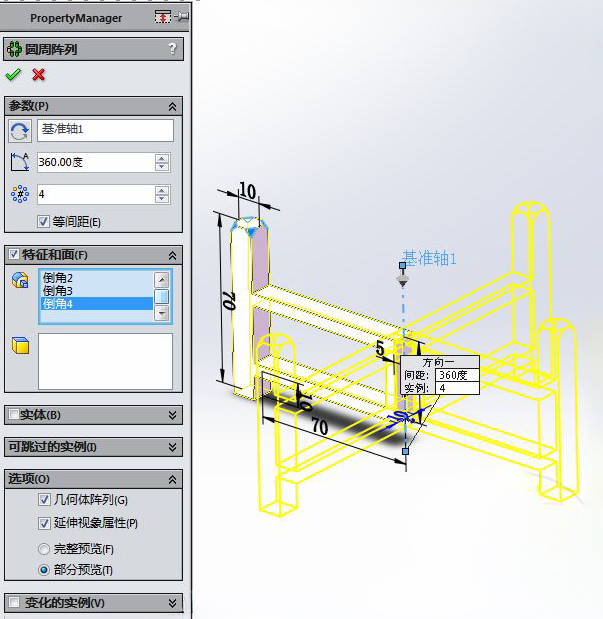
Task: Decrease the angle value with down arrow
Action: 162,167
